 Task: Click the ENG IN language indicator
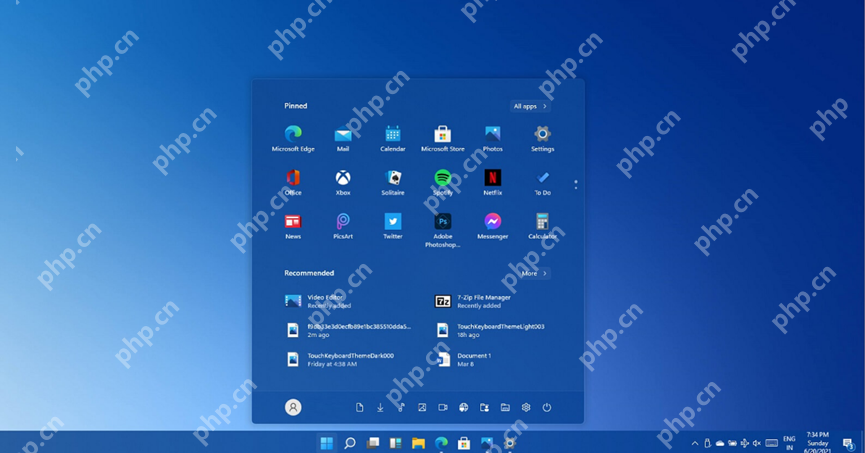pos(789,443)
